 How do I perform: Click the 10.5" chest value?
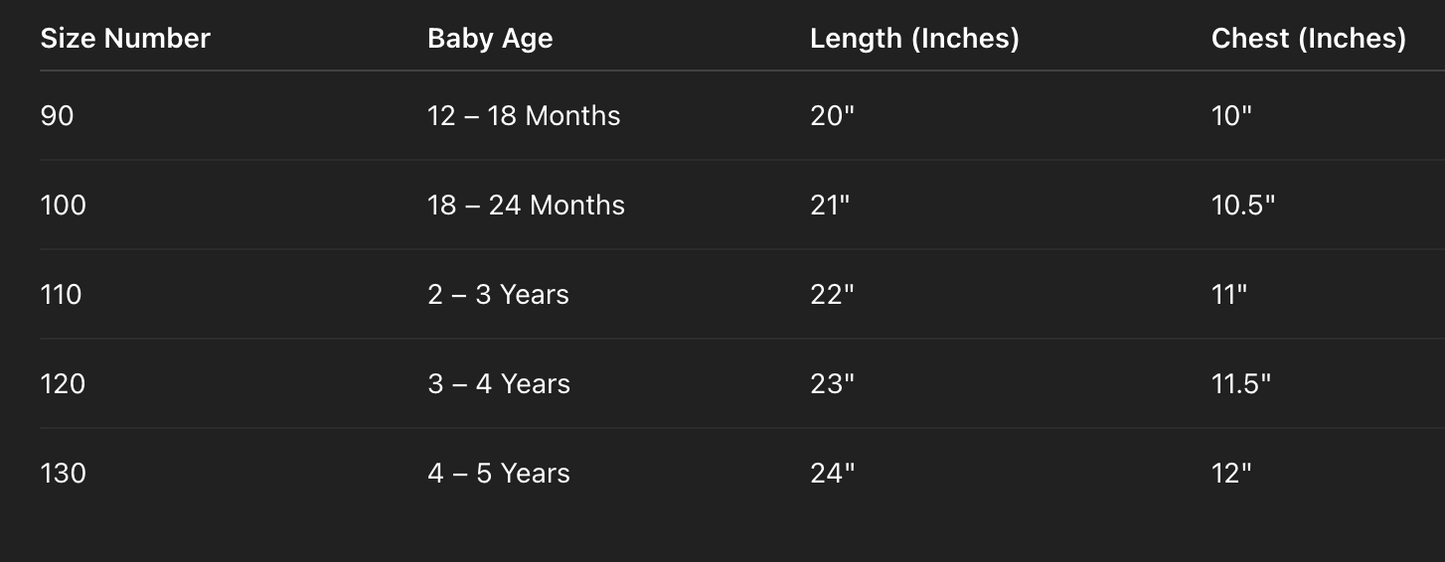click(x=1243, y=205)
